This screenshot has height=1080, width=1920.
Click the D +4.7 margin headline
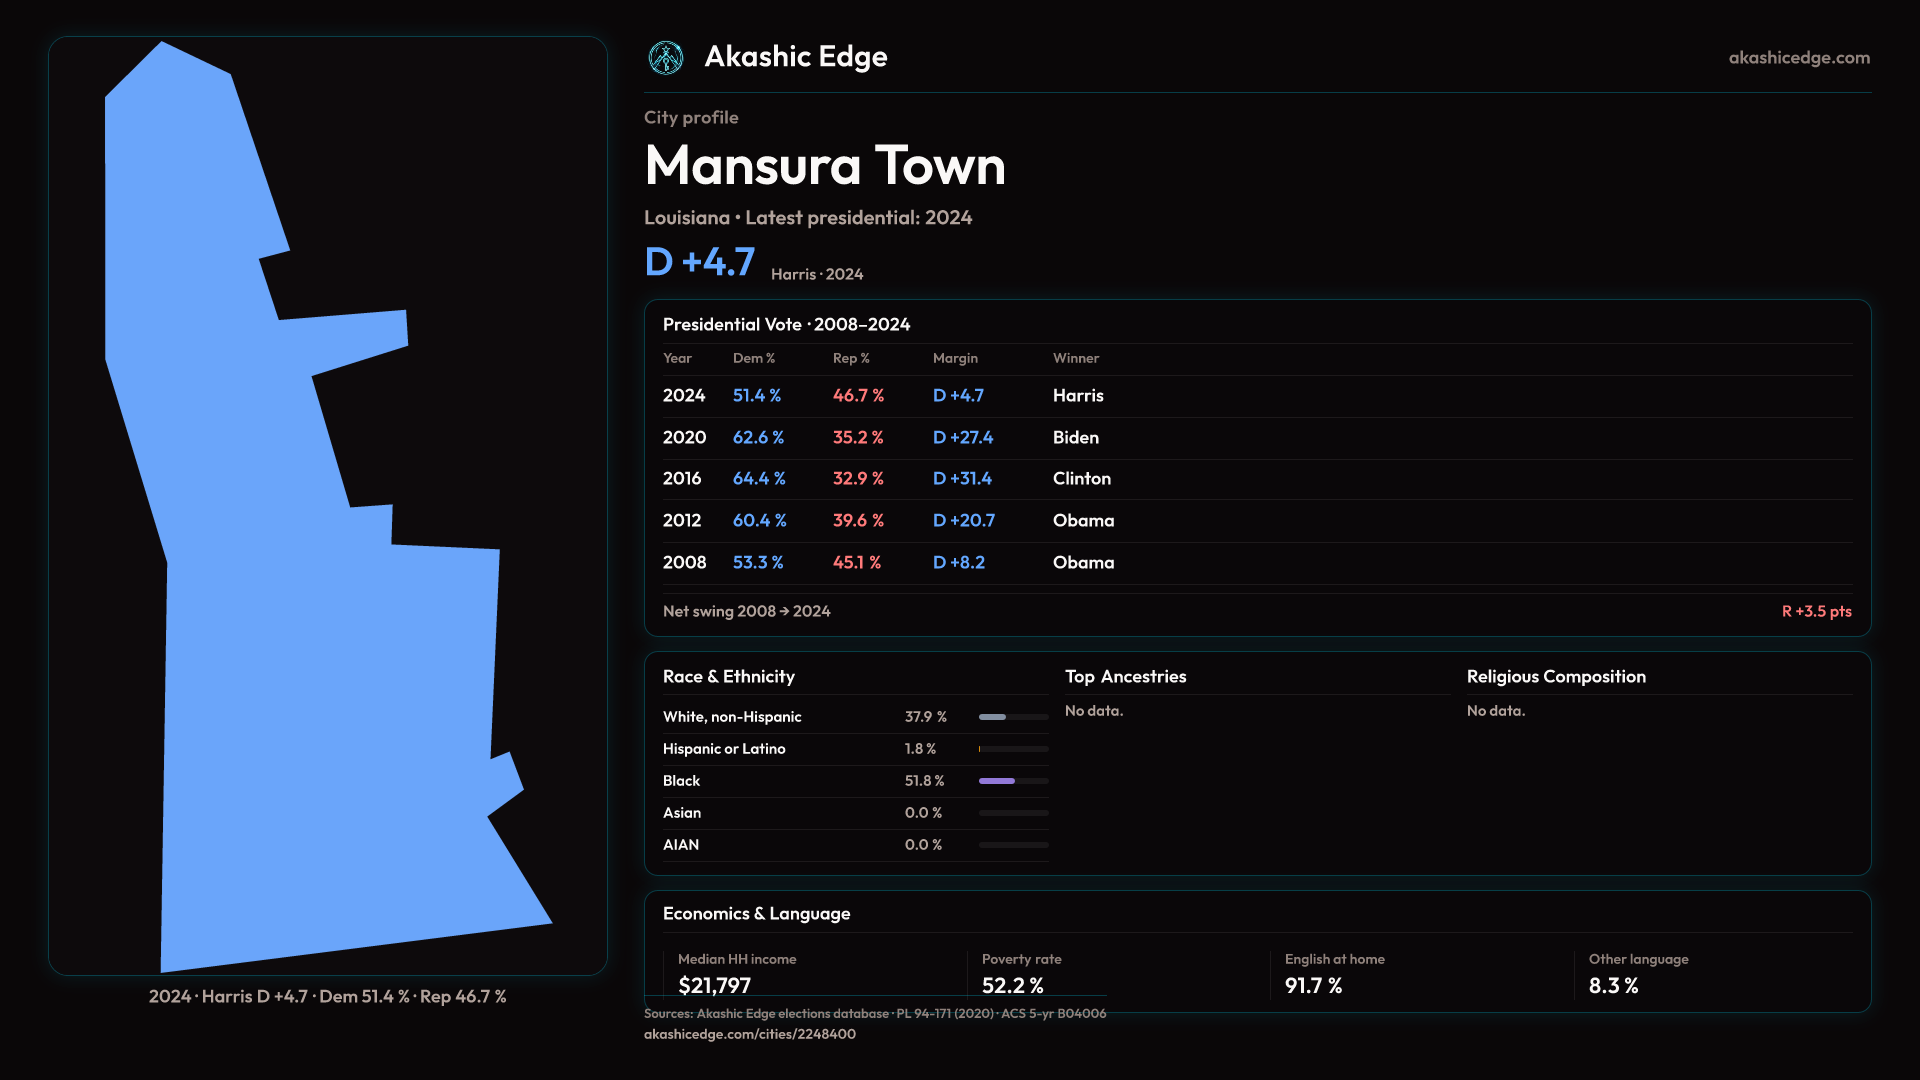point(699,262)
